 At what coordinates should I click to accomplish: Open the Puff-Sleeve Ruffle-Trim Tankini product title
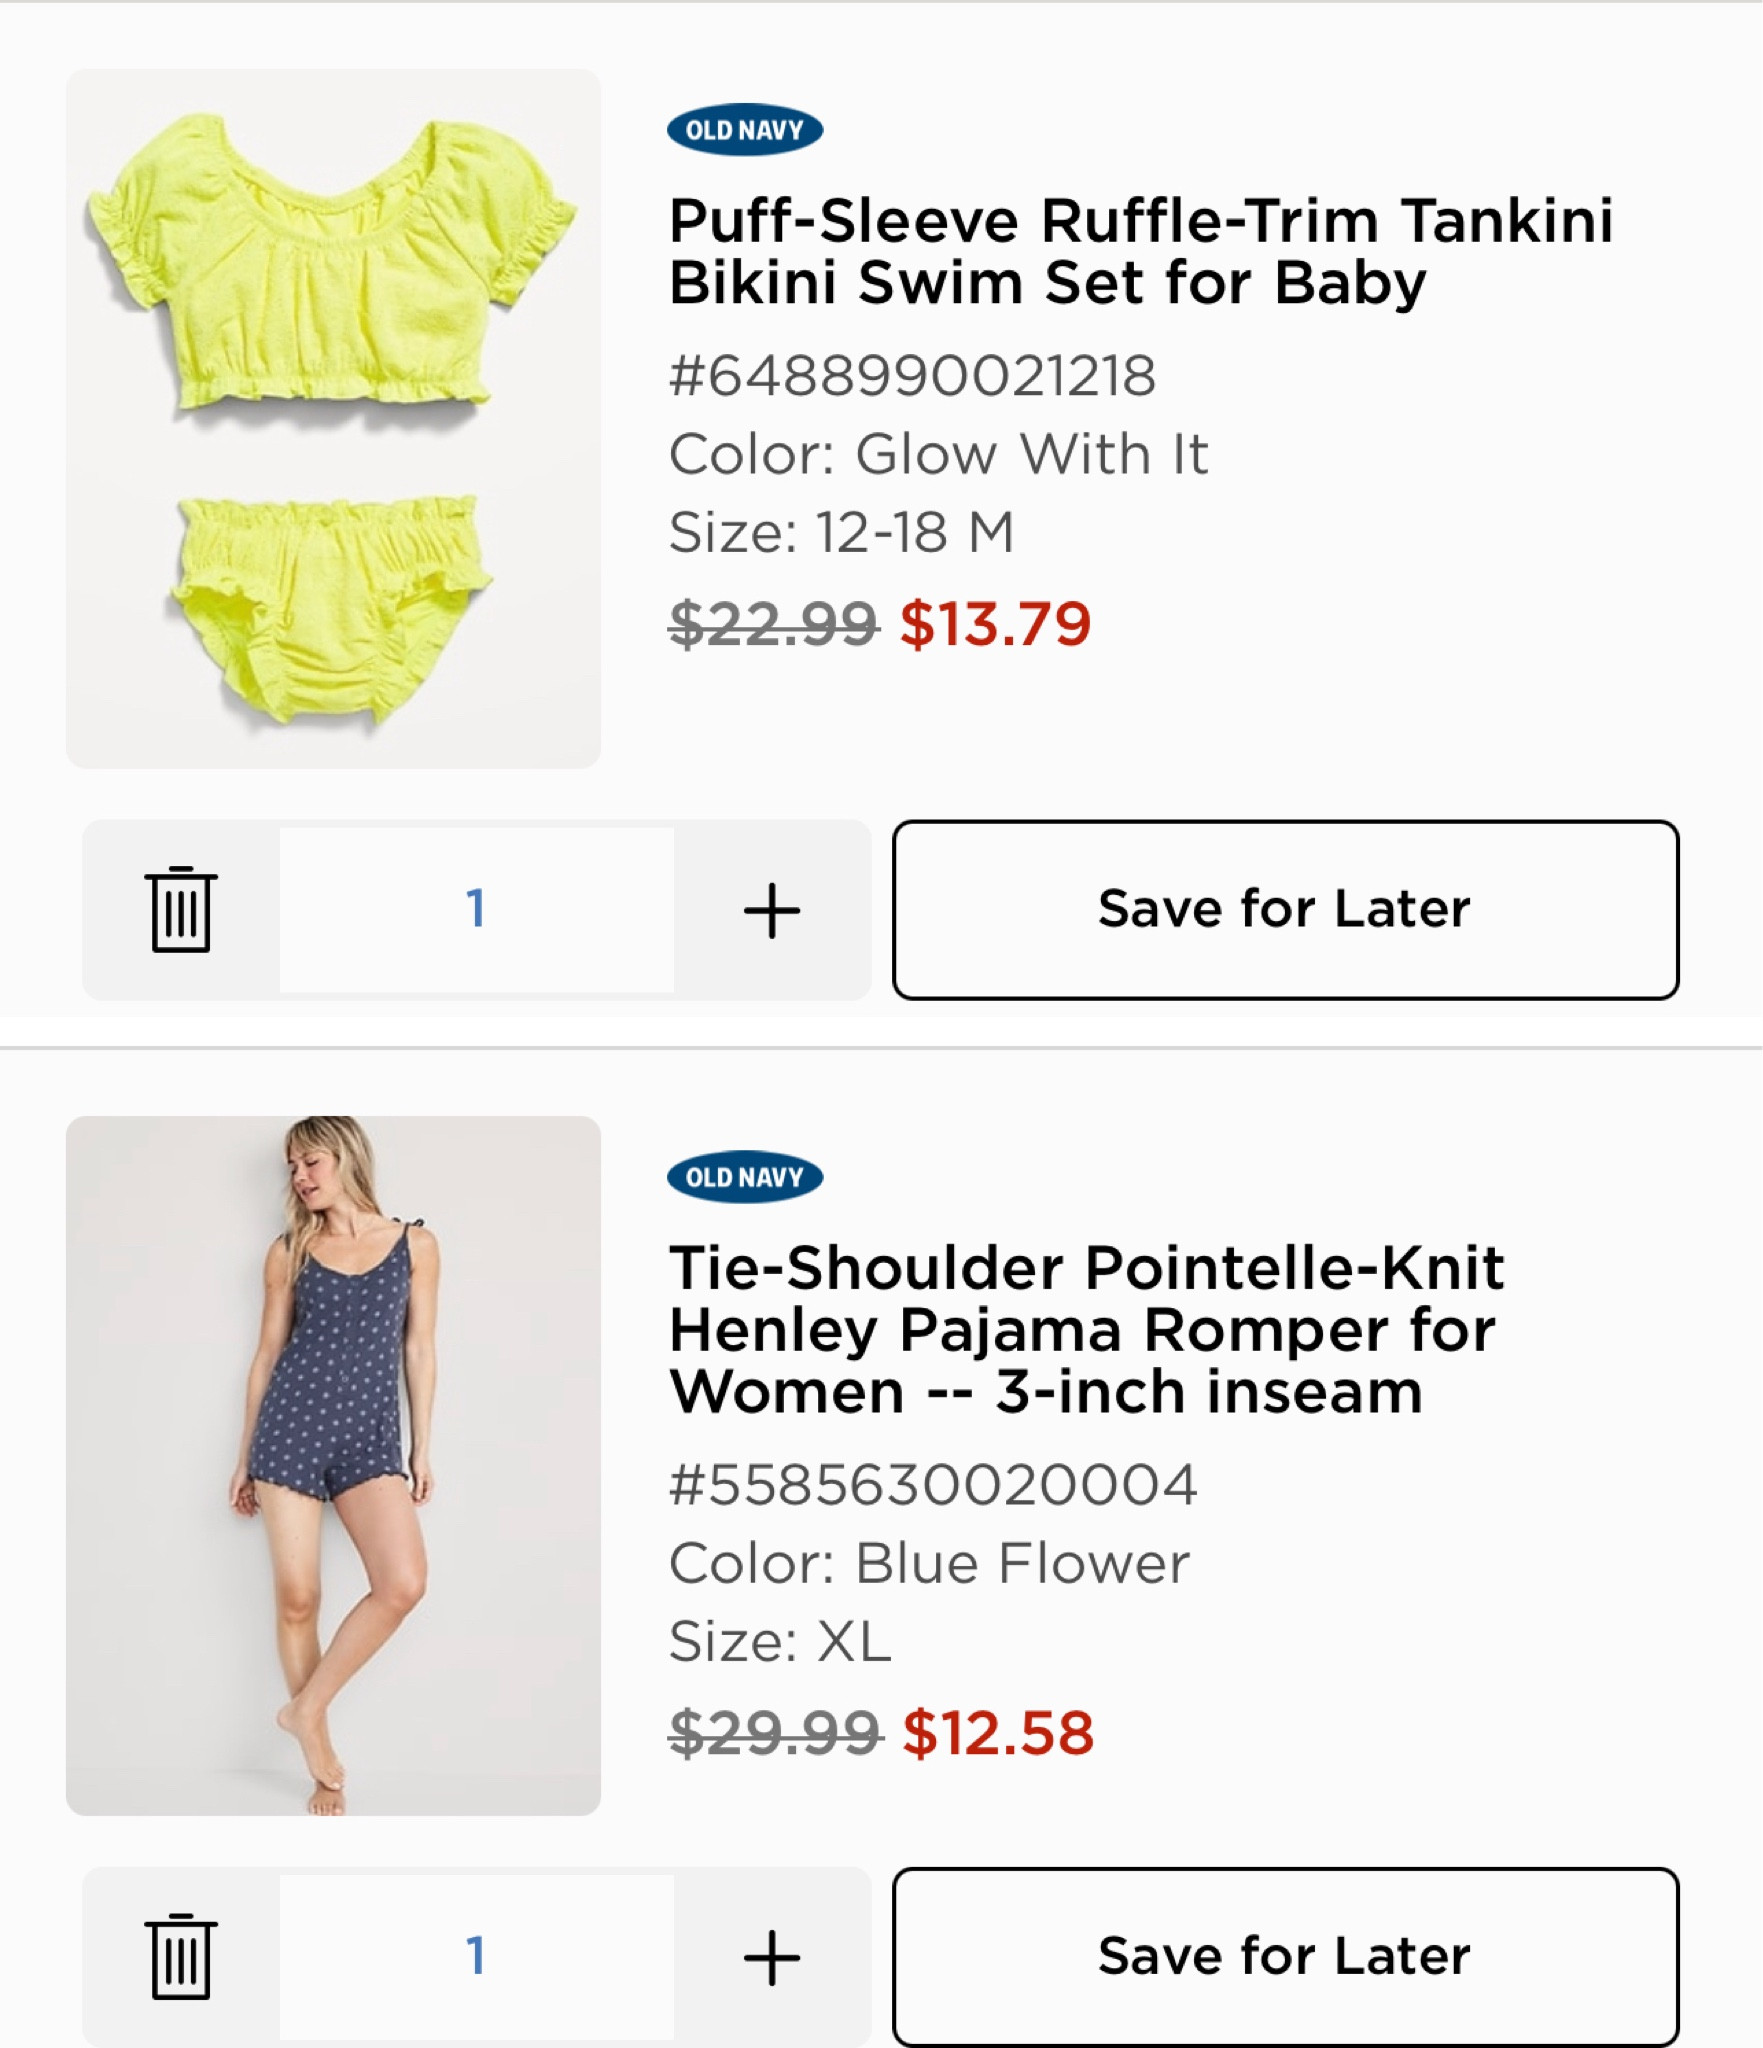tap(1140, 251)
